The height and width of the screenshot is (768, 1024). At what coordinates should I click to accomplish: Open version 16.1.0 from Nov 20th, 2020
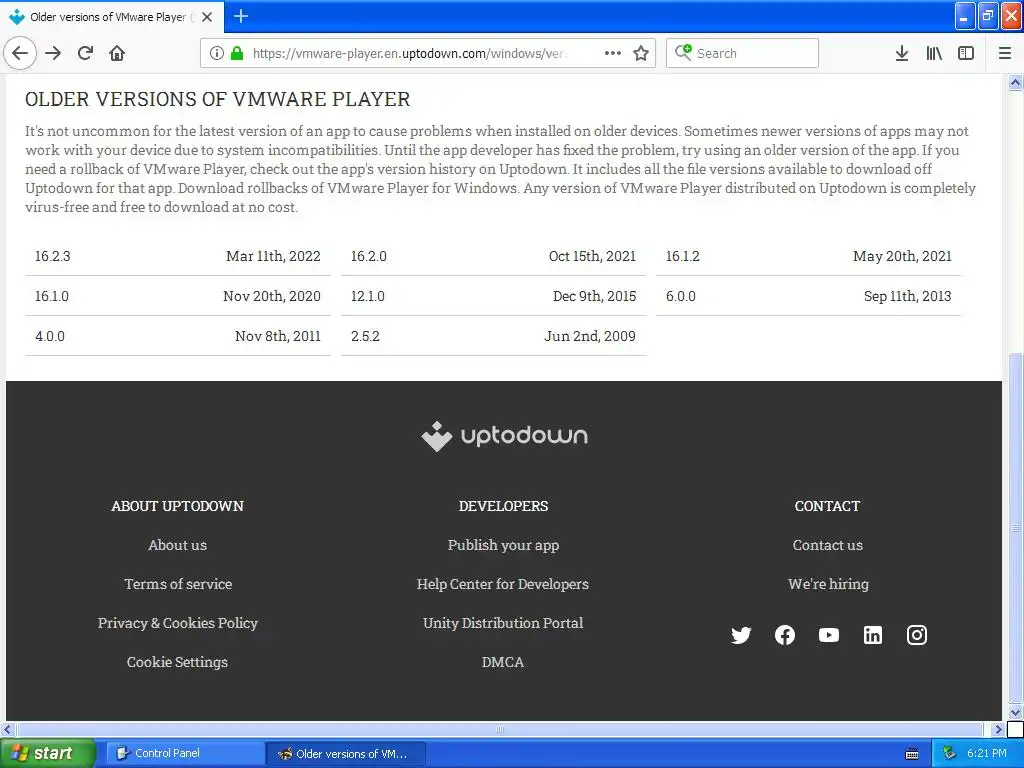point(178,296)
